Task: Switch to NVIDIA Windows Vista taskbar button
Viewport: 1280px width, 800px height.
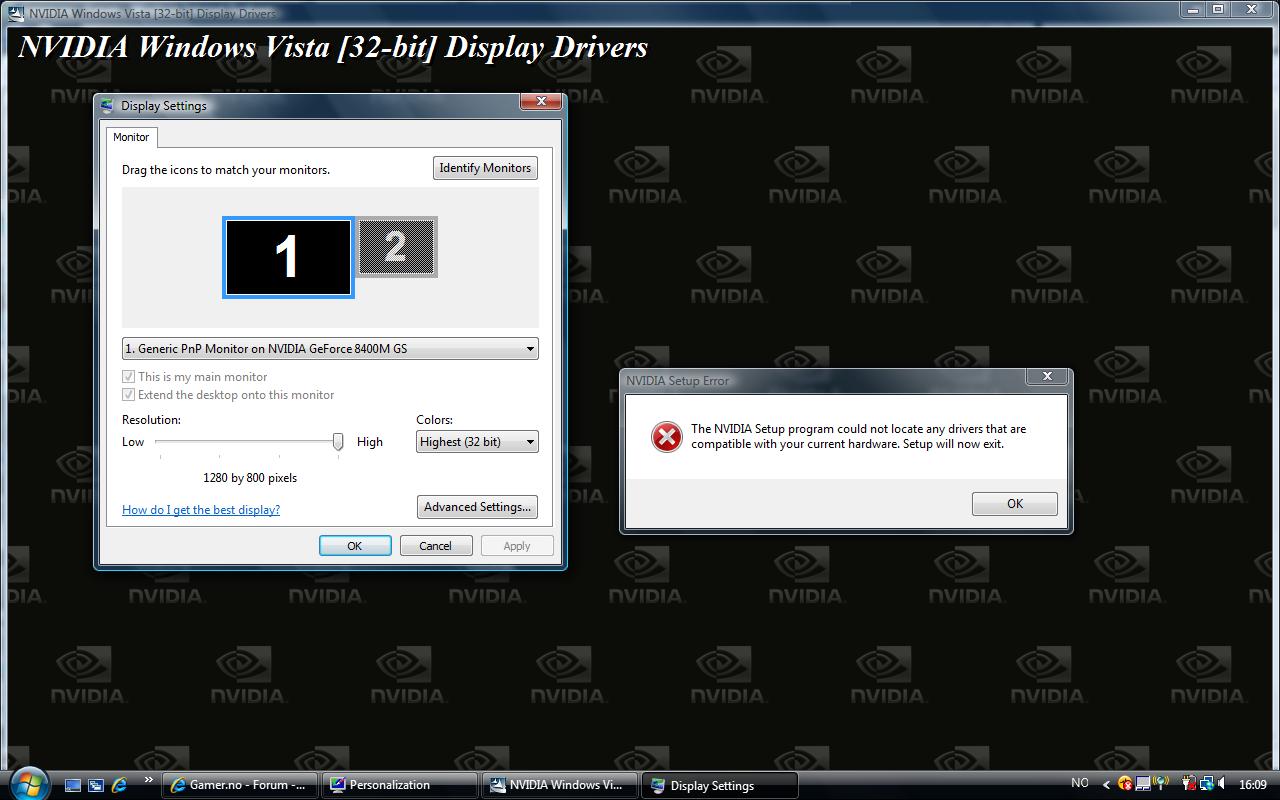Action: (x=560, y=785)
